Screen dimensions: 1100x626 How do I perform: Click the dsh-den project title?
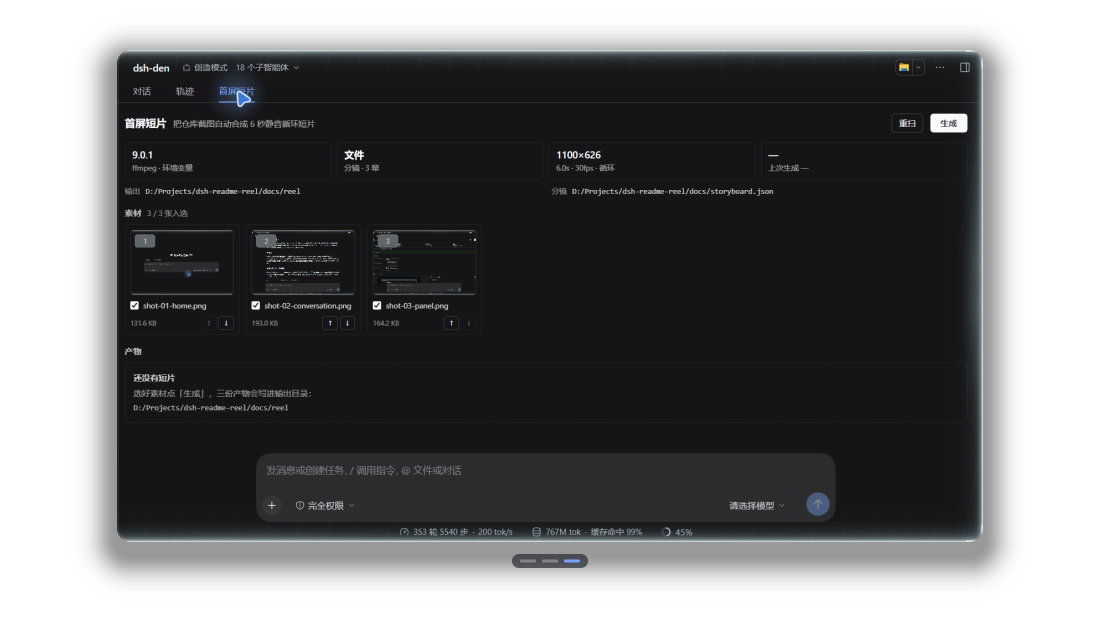click(151, 68)
